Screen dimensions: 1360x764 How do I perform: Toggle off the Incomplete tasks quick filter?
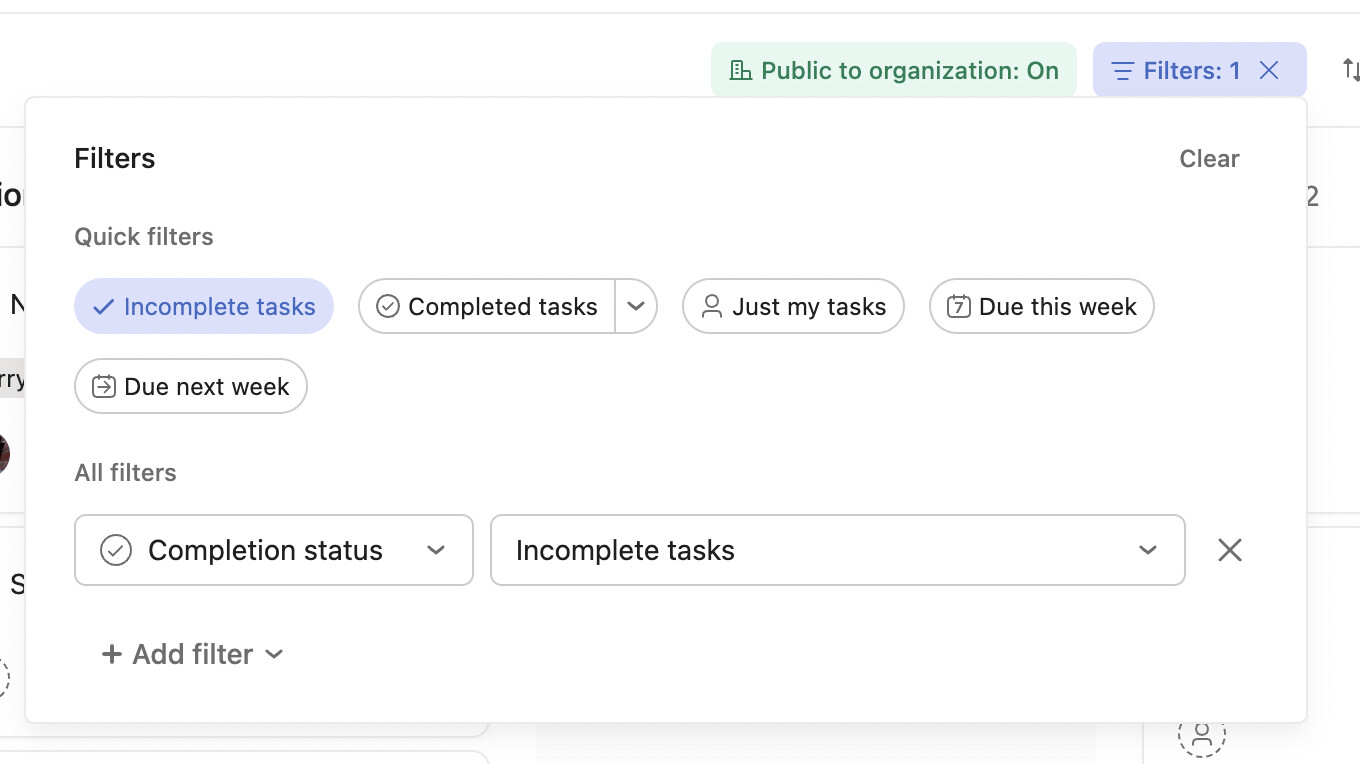pyautogui.click(x=204, y=306)
